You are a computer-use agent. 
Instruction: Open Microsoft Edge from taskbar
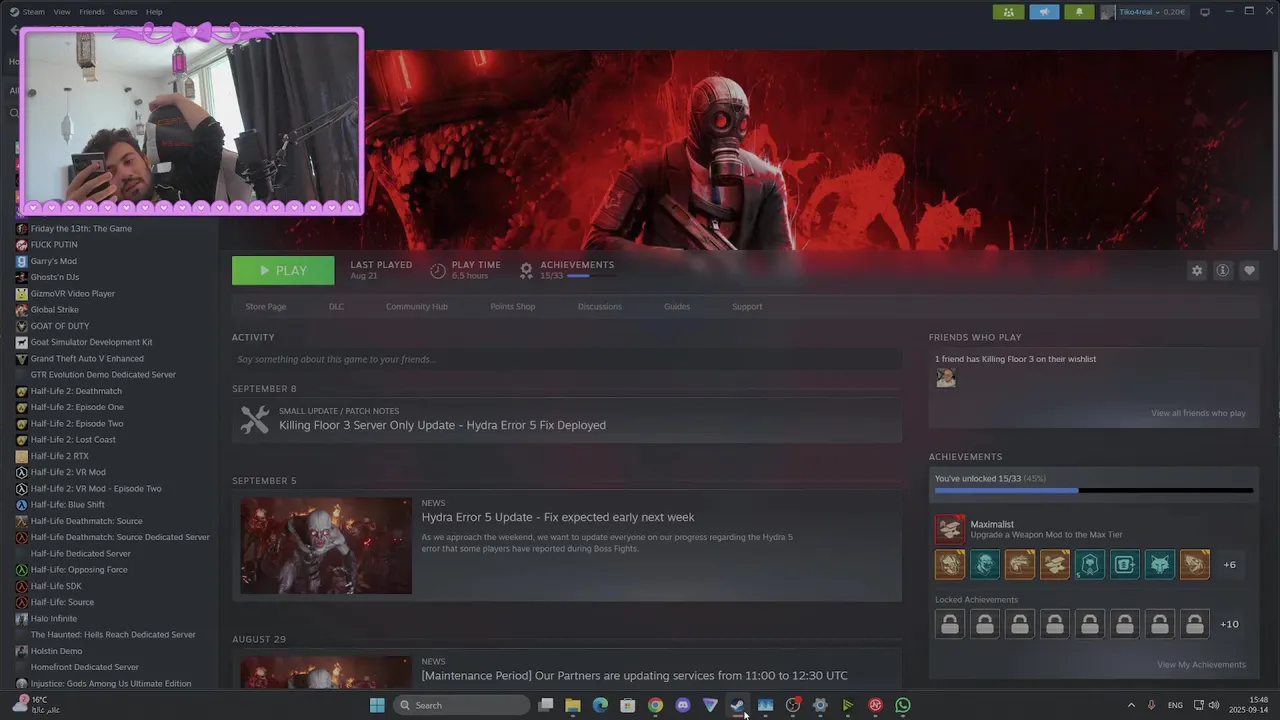[600, 705]
